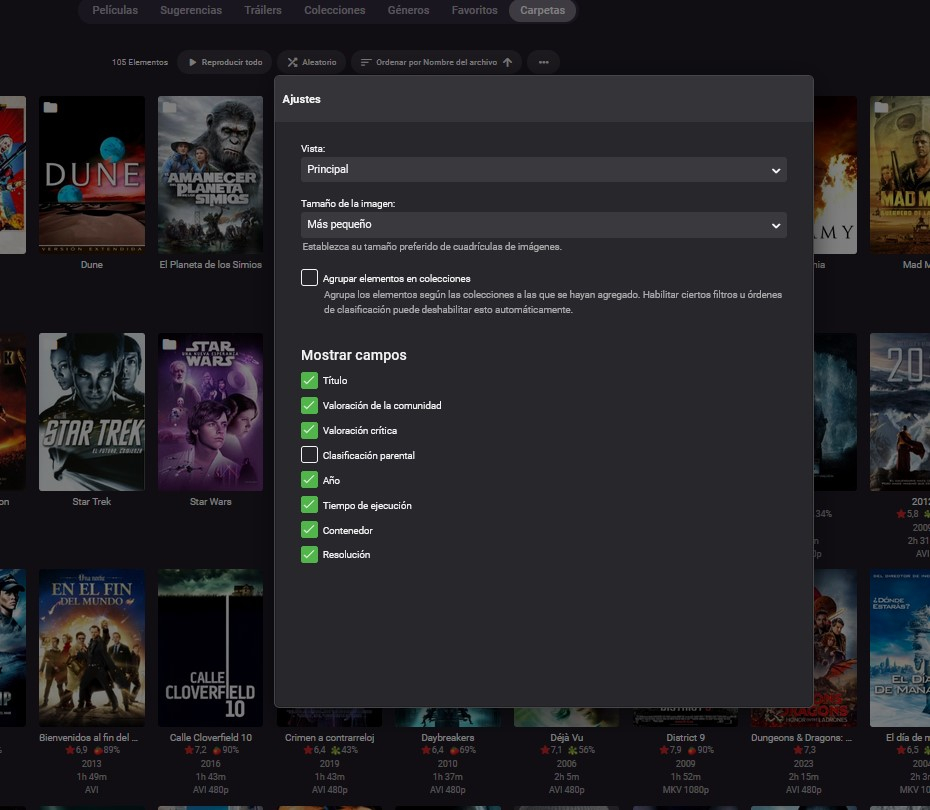Click the 105 Elementos count text

[140, 62]
